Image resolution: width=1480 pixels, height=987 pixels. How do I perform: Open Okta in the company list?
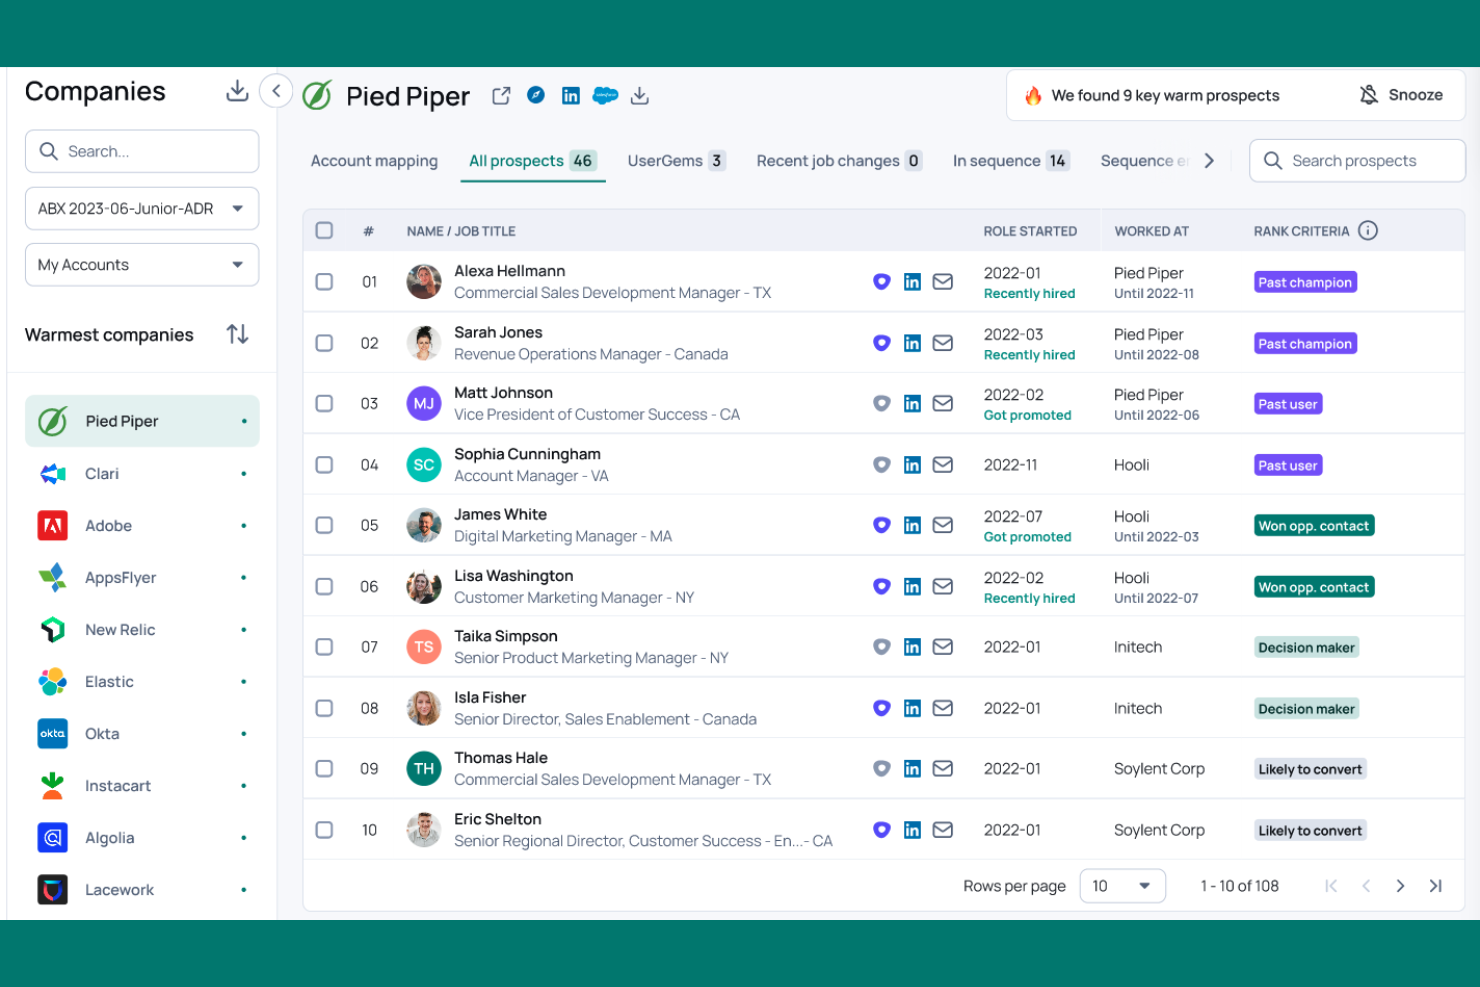coord(142,734)
